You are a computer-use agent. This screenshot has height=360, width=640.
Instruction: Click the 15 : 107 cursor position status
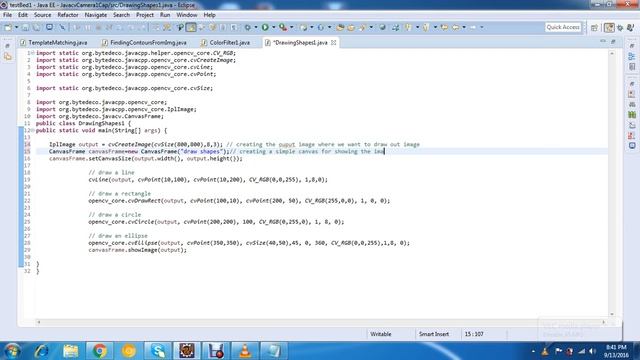click(473, 334)
